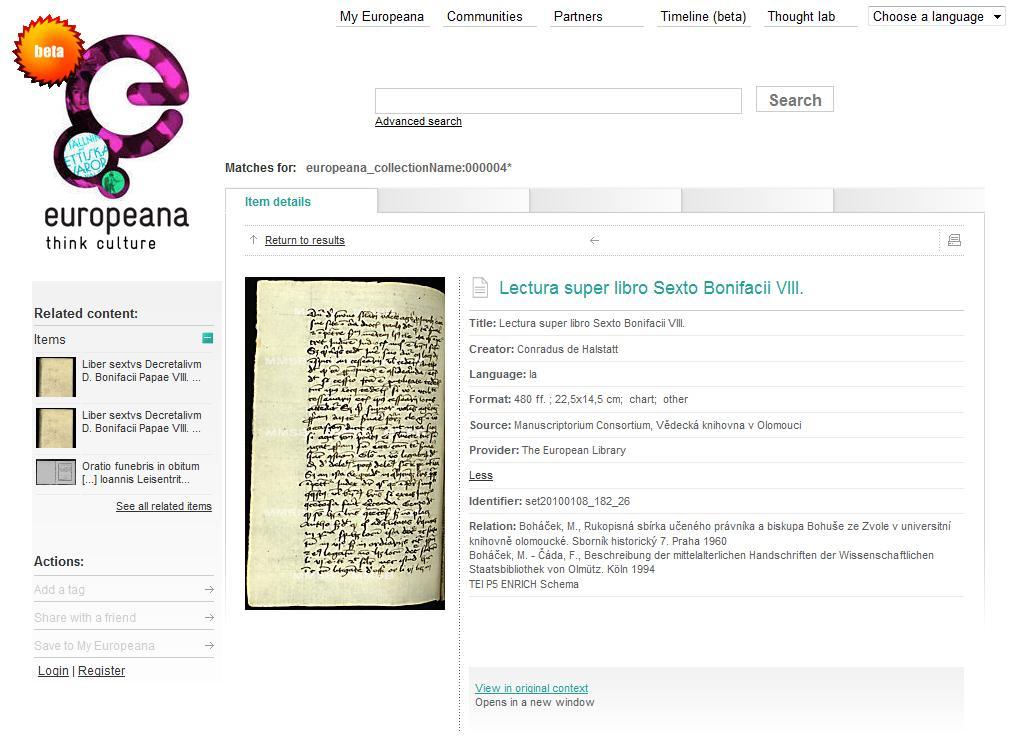The height and width of the screenshot is (749, 1019).
Task: Click the arrow beside Share with a friend
Action: tap(209, 618)
